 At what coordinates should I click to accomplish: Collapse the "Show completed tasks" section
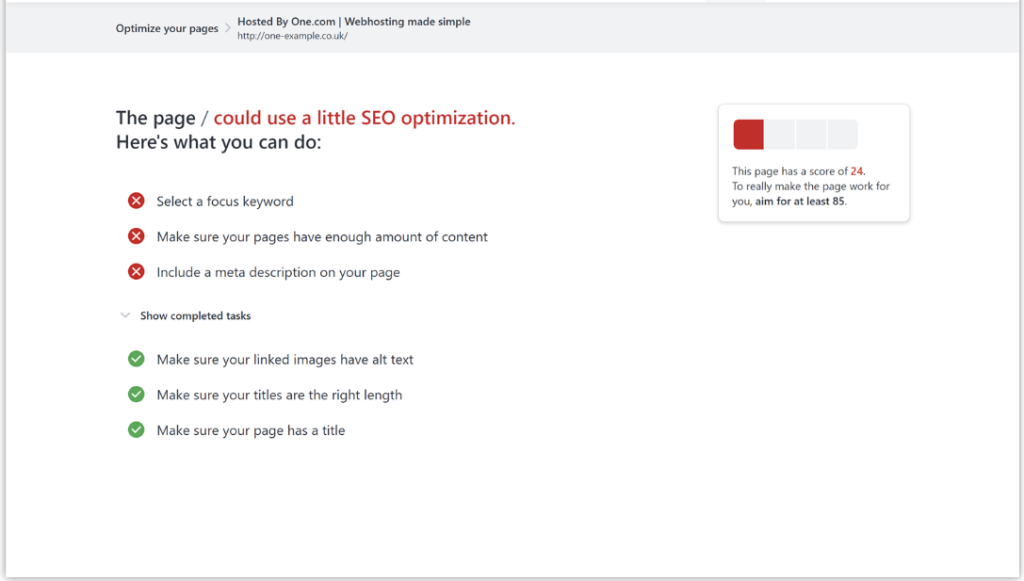click(195, 315)
